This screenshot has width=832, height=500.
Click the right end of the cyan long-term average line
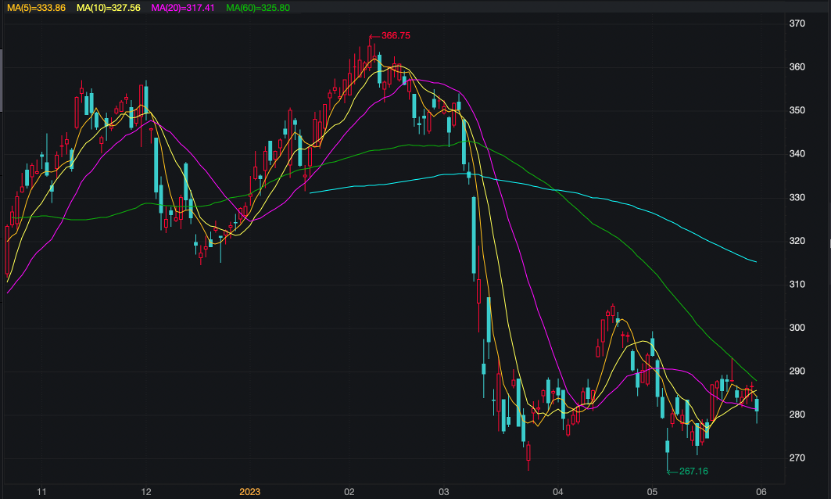click(x=755, y=261)
